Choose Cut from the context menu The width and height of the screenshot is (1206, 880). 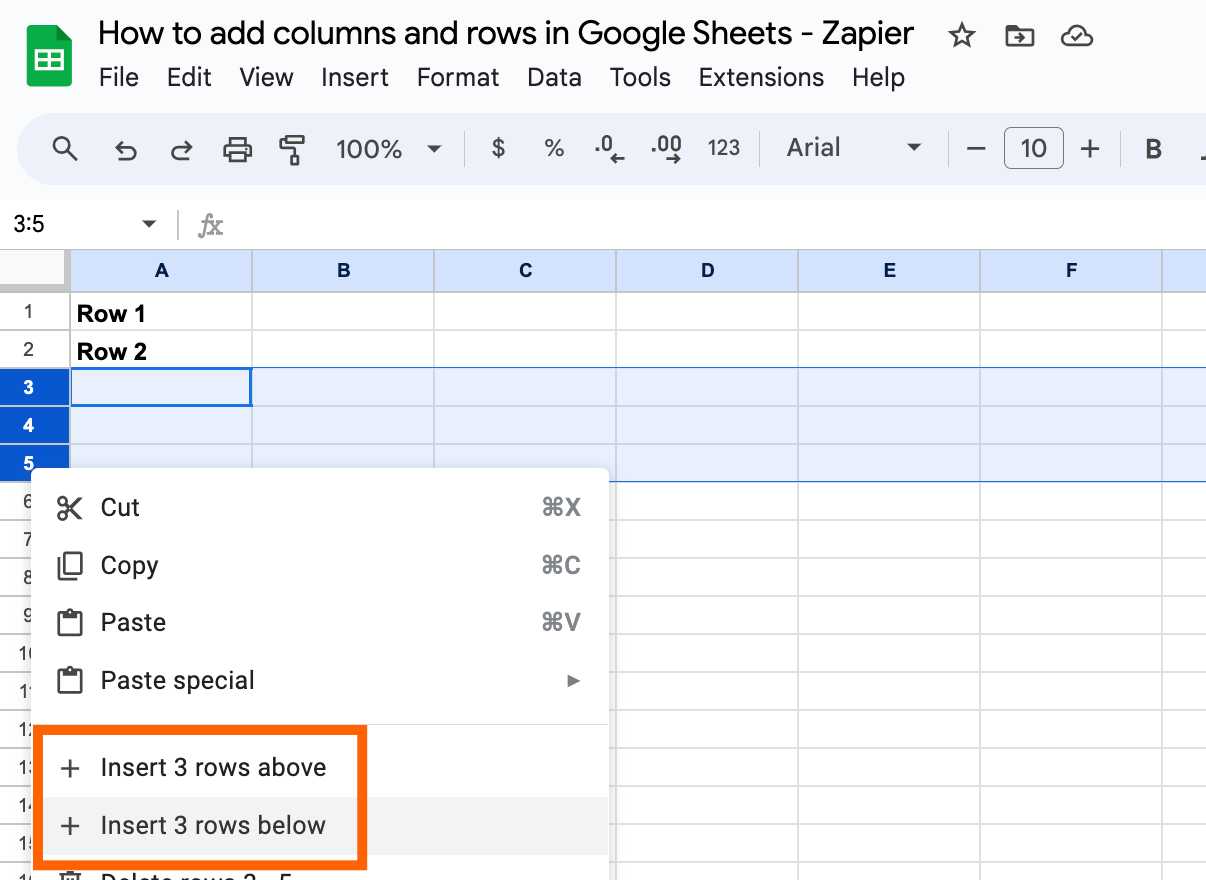point(320,508)
